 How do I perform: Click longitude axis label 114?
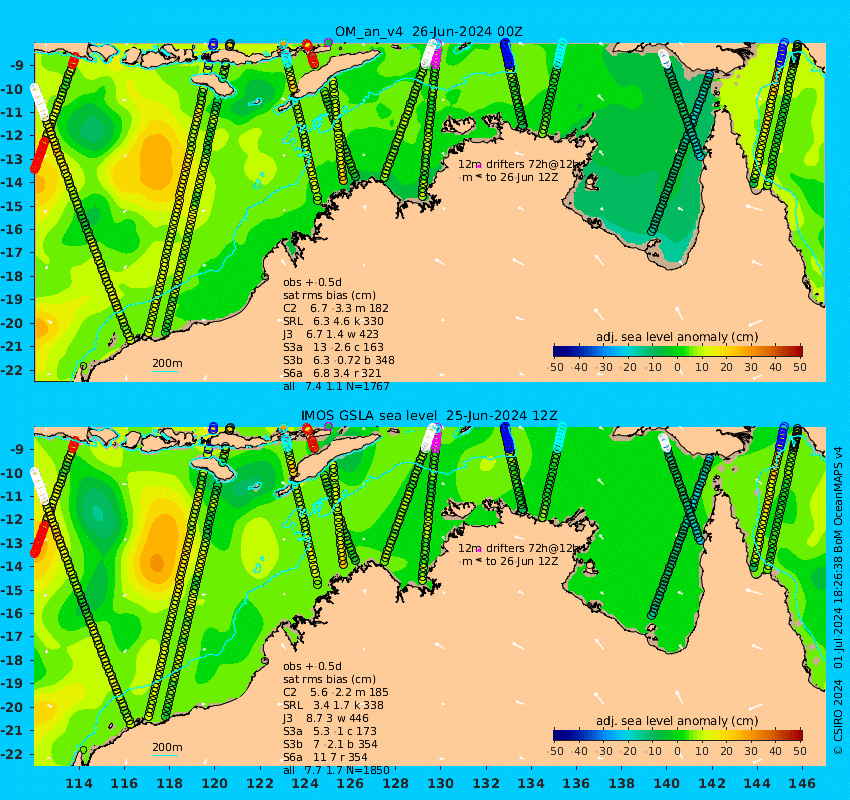click(x=79, y=783)
